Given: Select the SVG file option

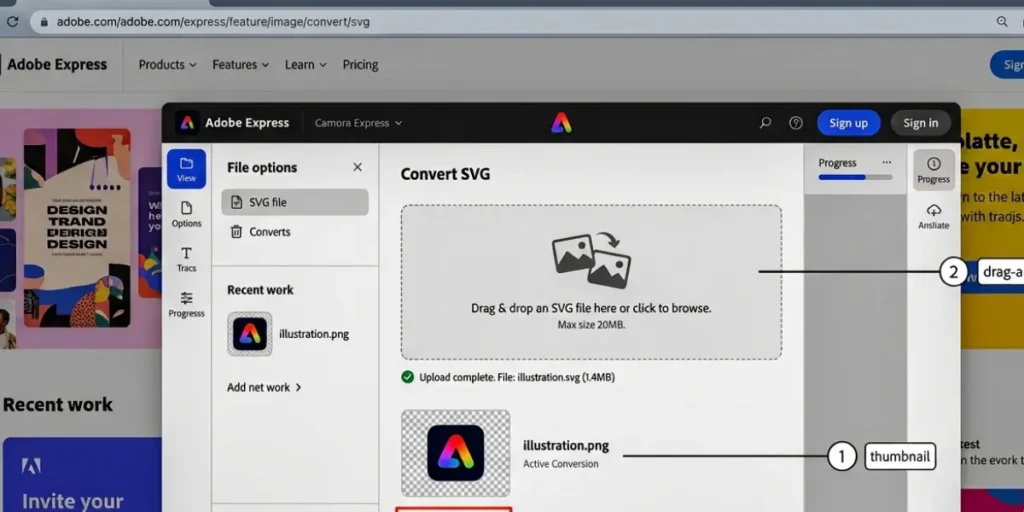Looking at the screenshot, I should 295,202.
